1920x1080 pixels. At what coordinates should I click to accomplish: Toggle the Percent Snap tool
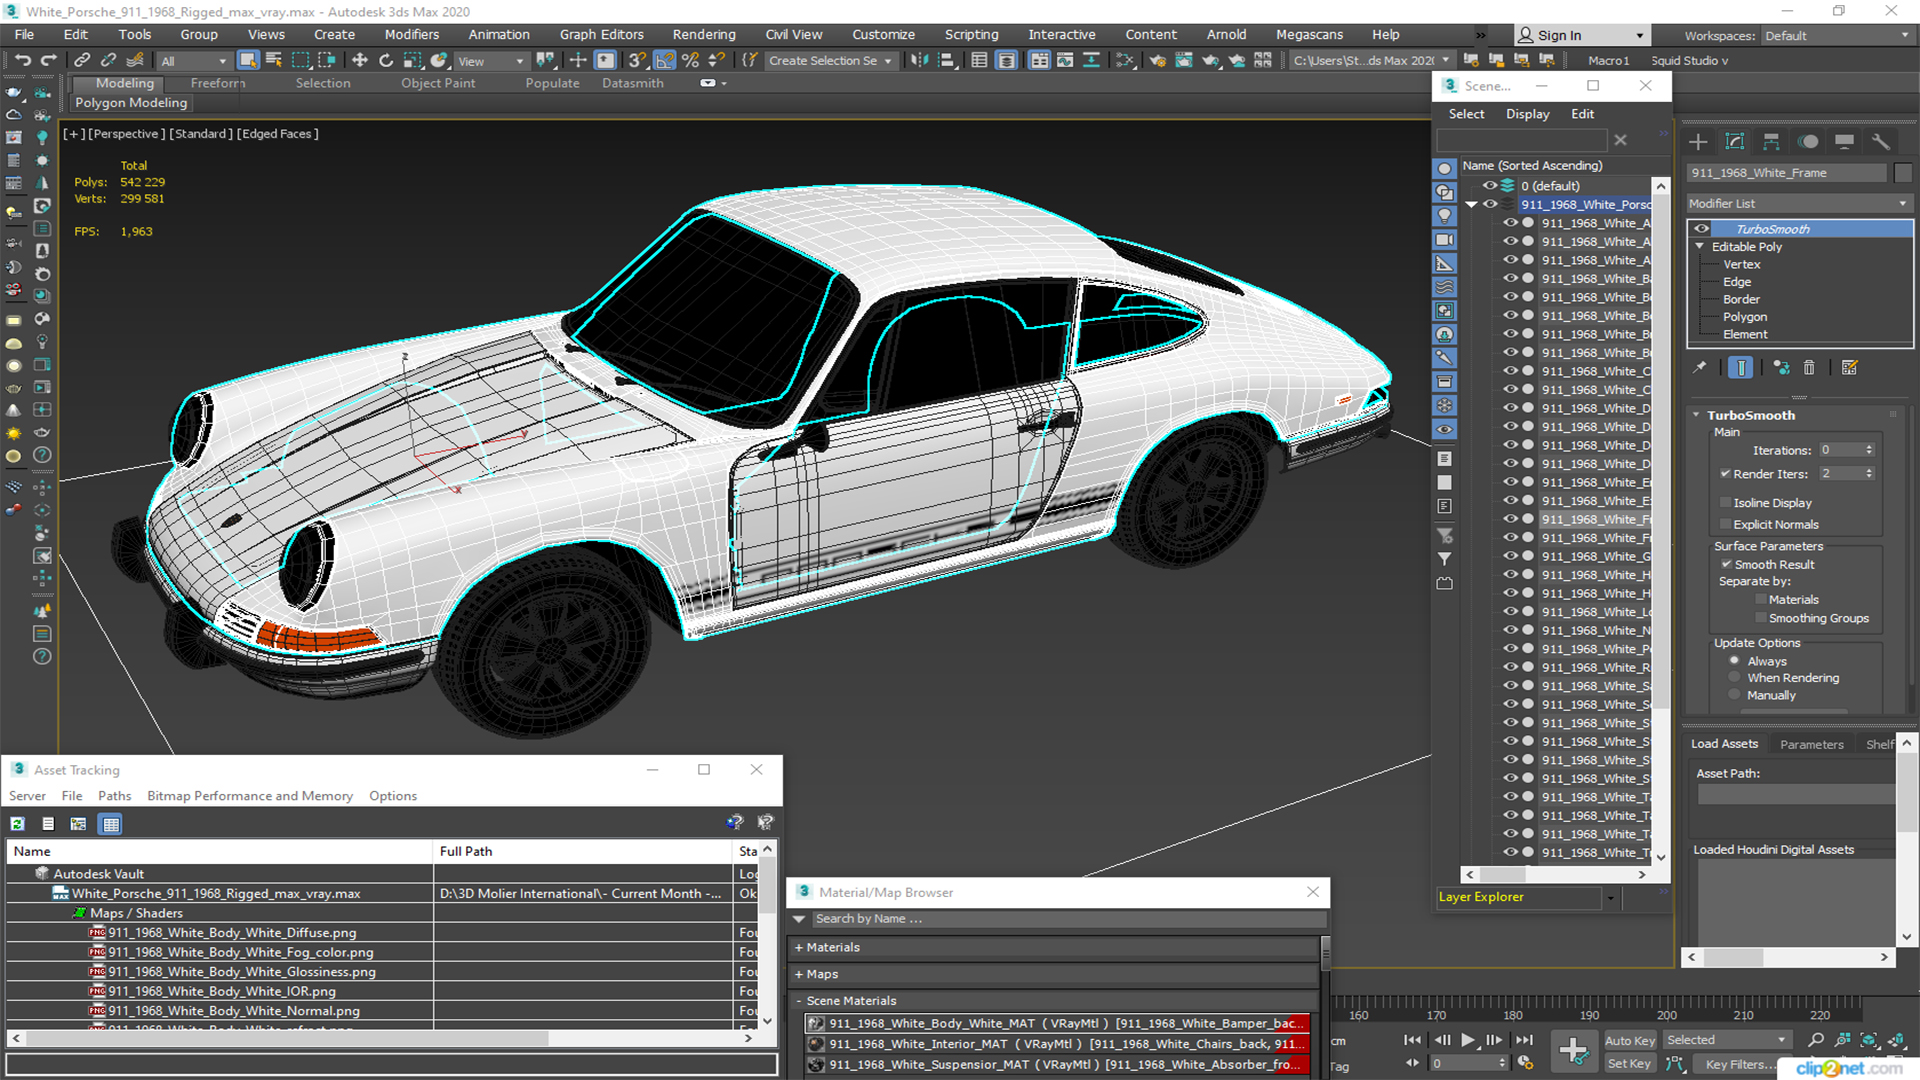pyautogui.click(x=690, y=60)
